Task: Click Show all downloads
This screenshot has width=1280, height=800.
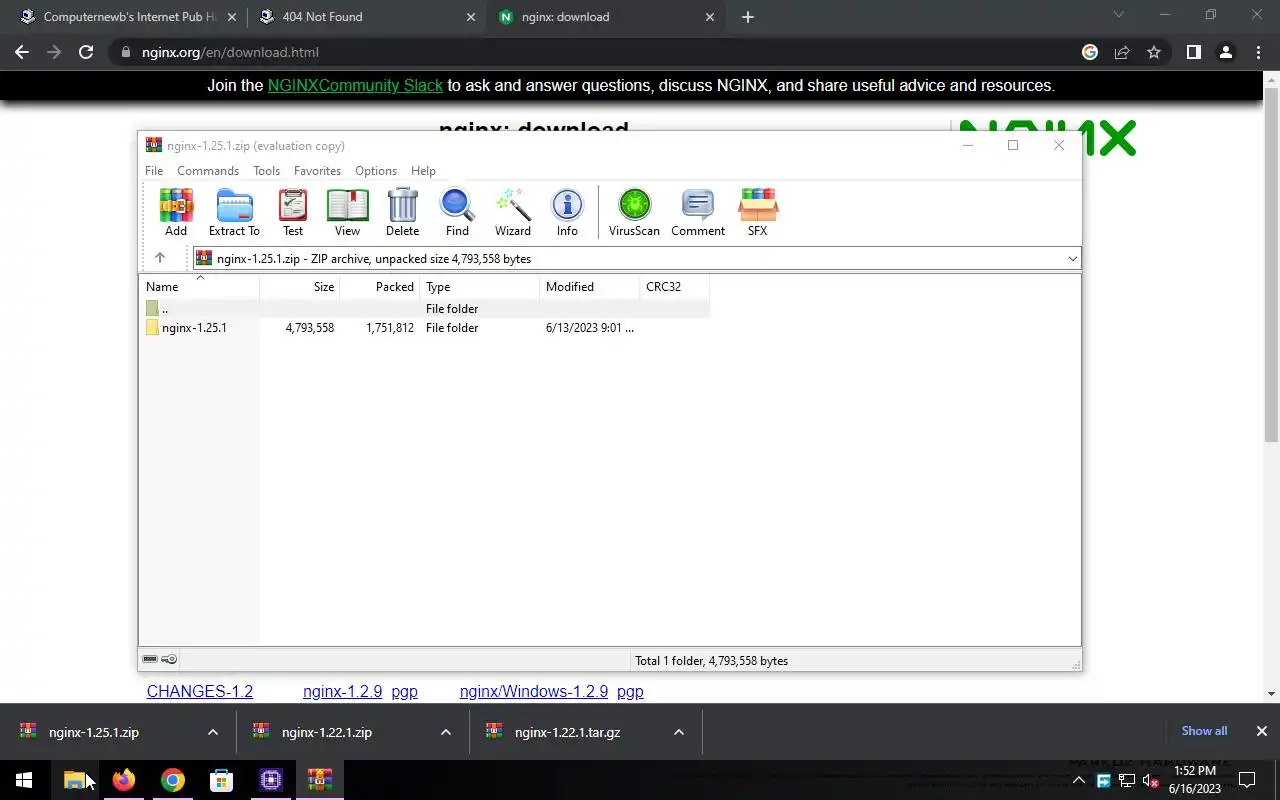Action: [x=1204, y=731]
